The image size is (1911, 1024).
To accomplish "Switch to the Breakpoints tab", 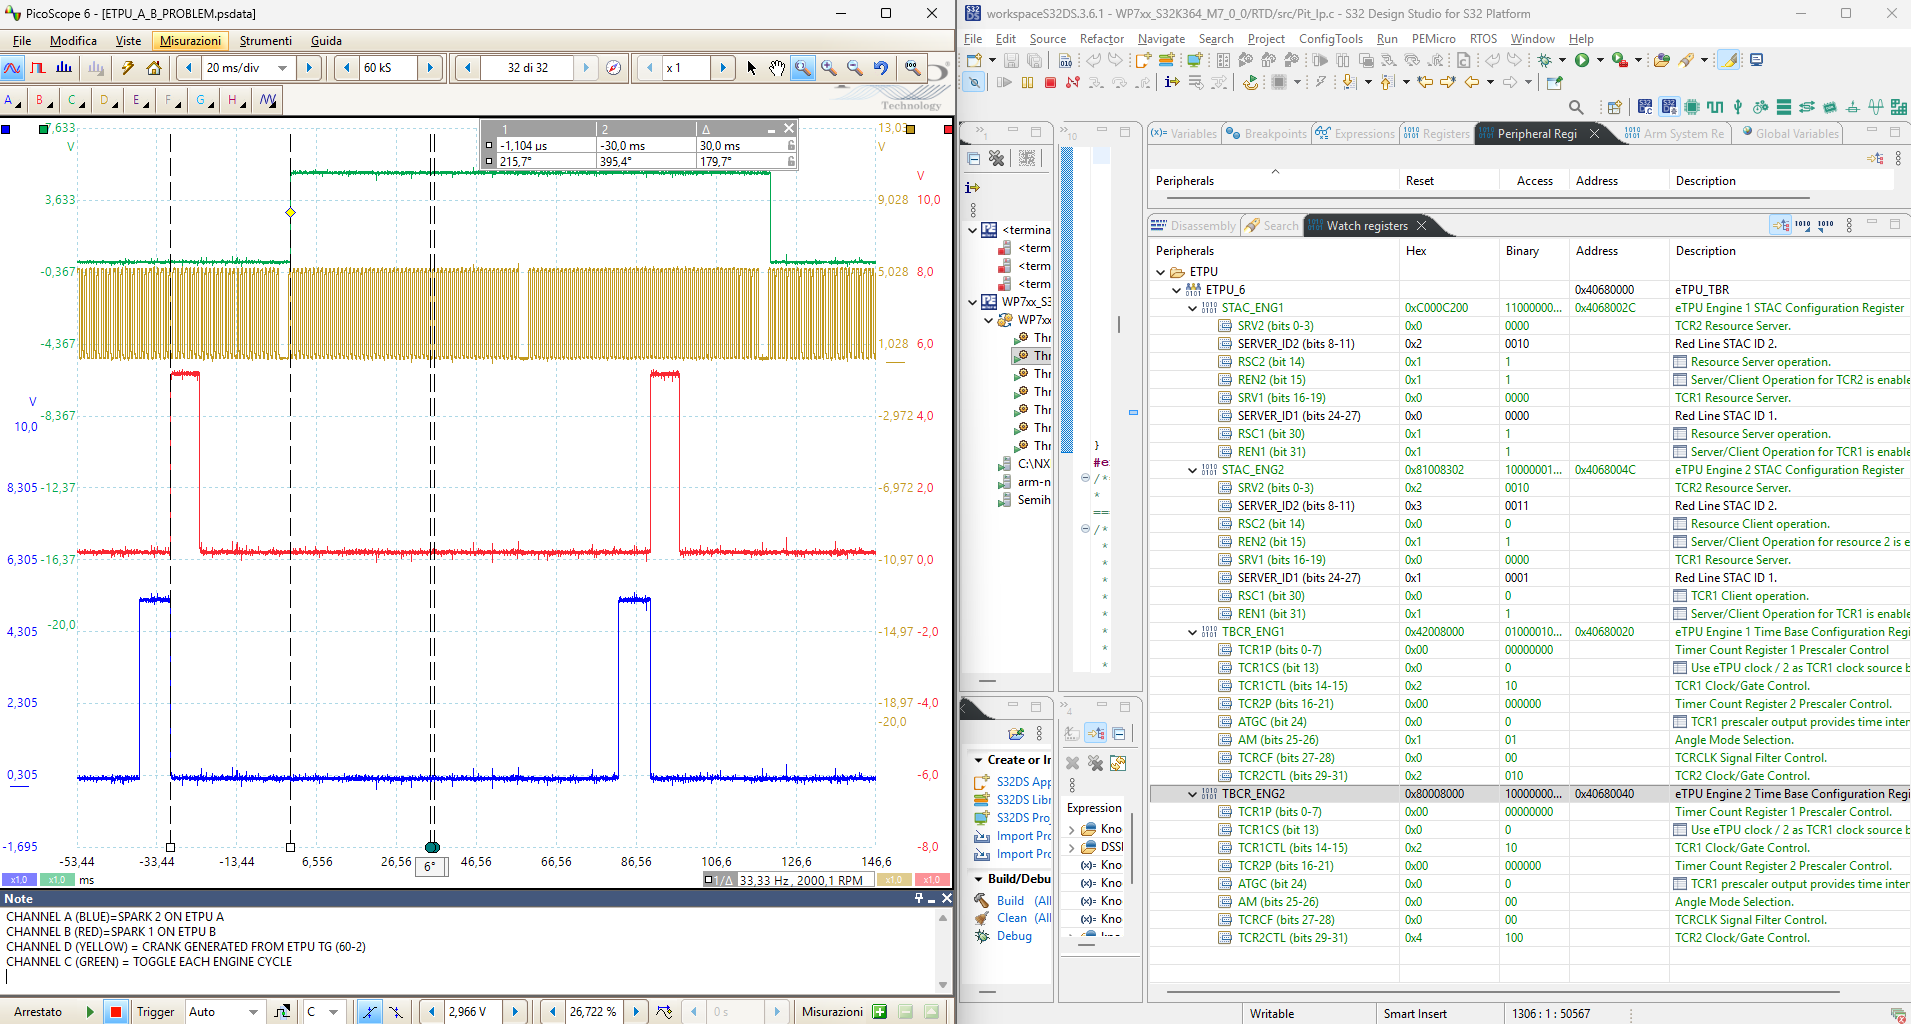I will pyautogui.click(x=1267, y=134).
